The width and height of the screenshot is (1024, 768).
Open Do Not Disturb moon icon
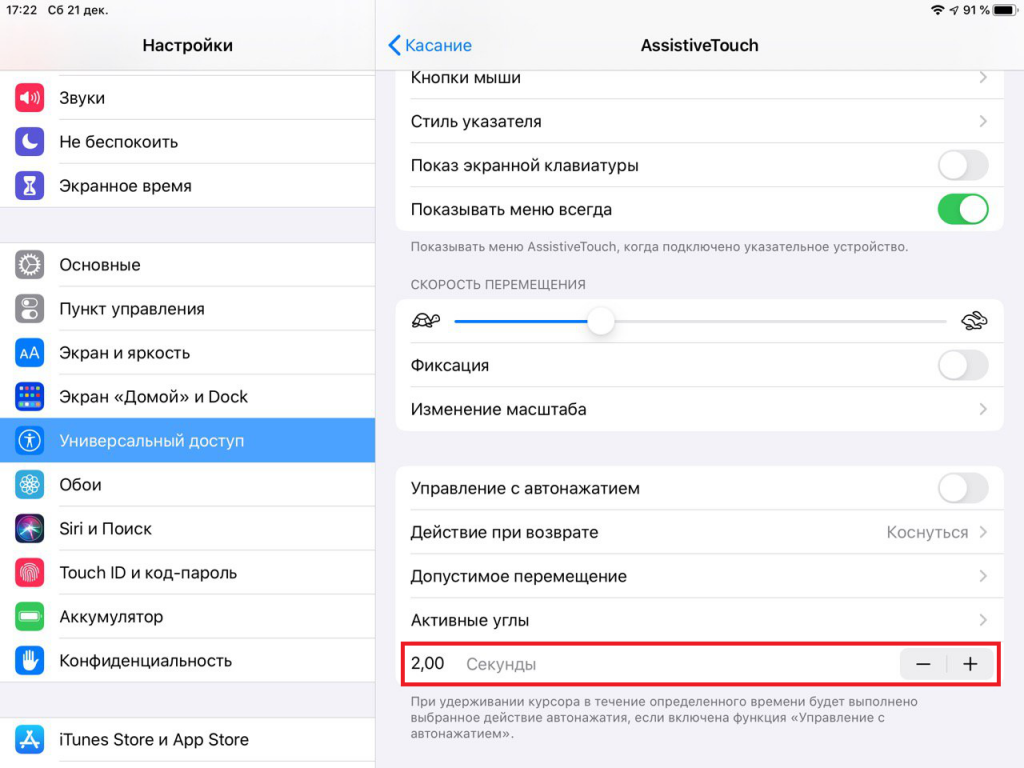pos(30,142)
